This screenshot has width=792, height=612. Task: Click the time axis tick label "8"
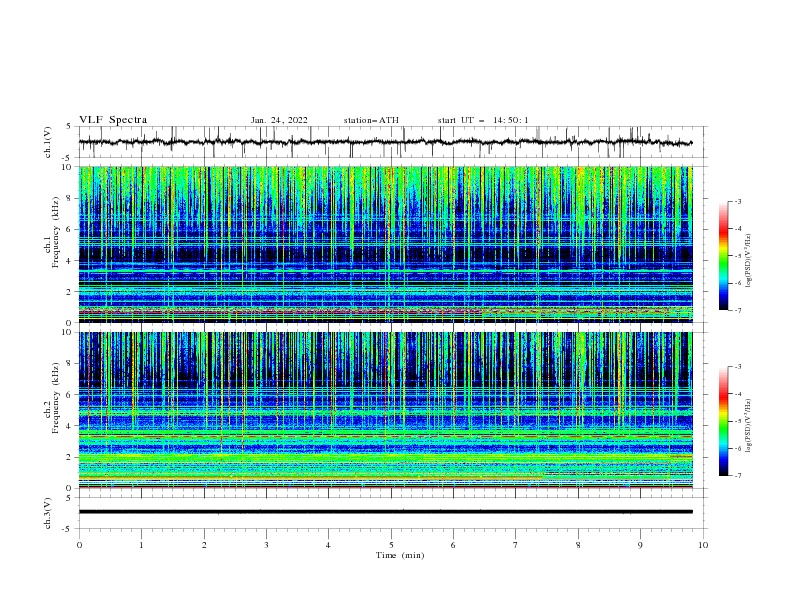(578, 545)
